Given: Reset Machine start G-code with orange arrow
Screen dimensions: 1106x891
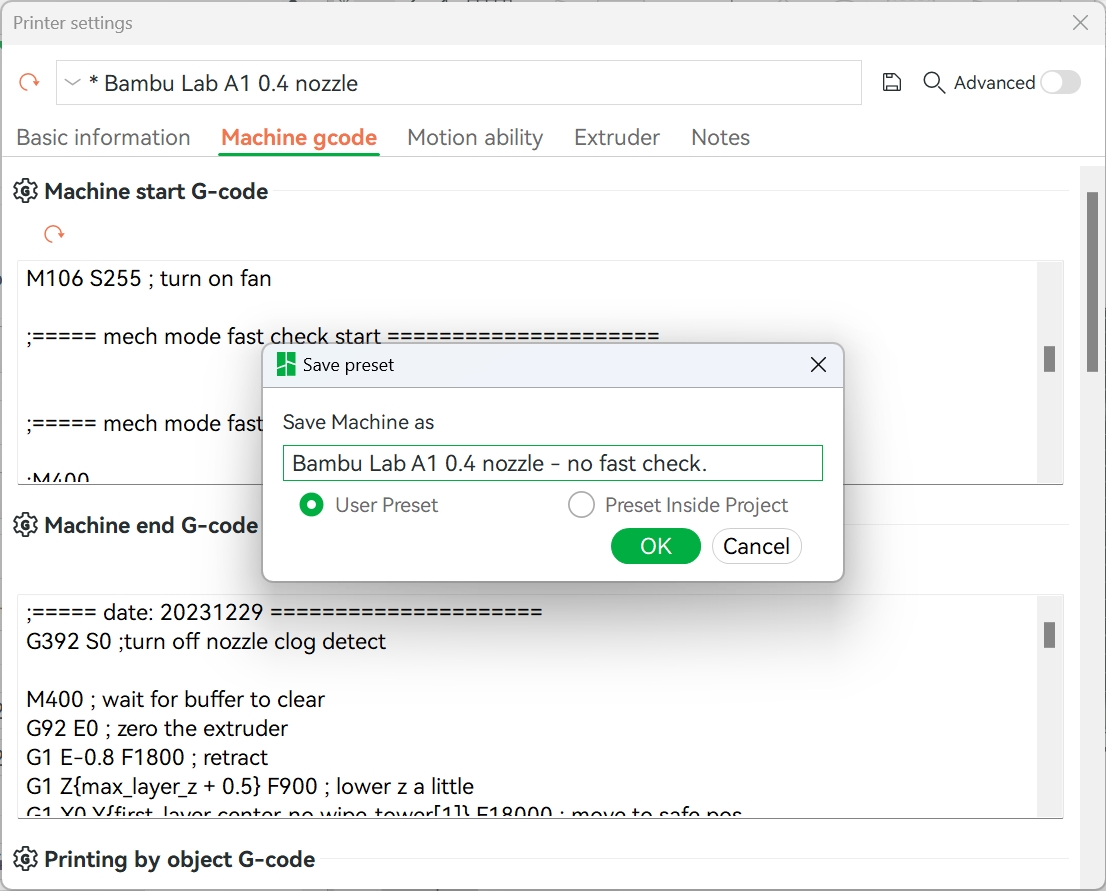Looking at the screenshot, I should [x=54, y=234].
